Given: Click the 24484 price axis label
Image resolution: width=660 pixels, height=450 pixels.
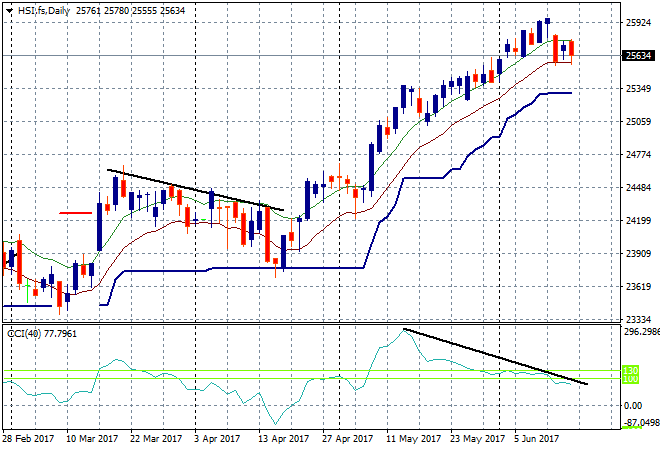Looking at the screenshot, I should [639, 187].
